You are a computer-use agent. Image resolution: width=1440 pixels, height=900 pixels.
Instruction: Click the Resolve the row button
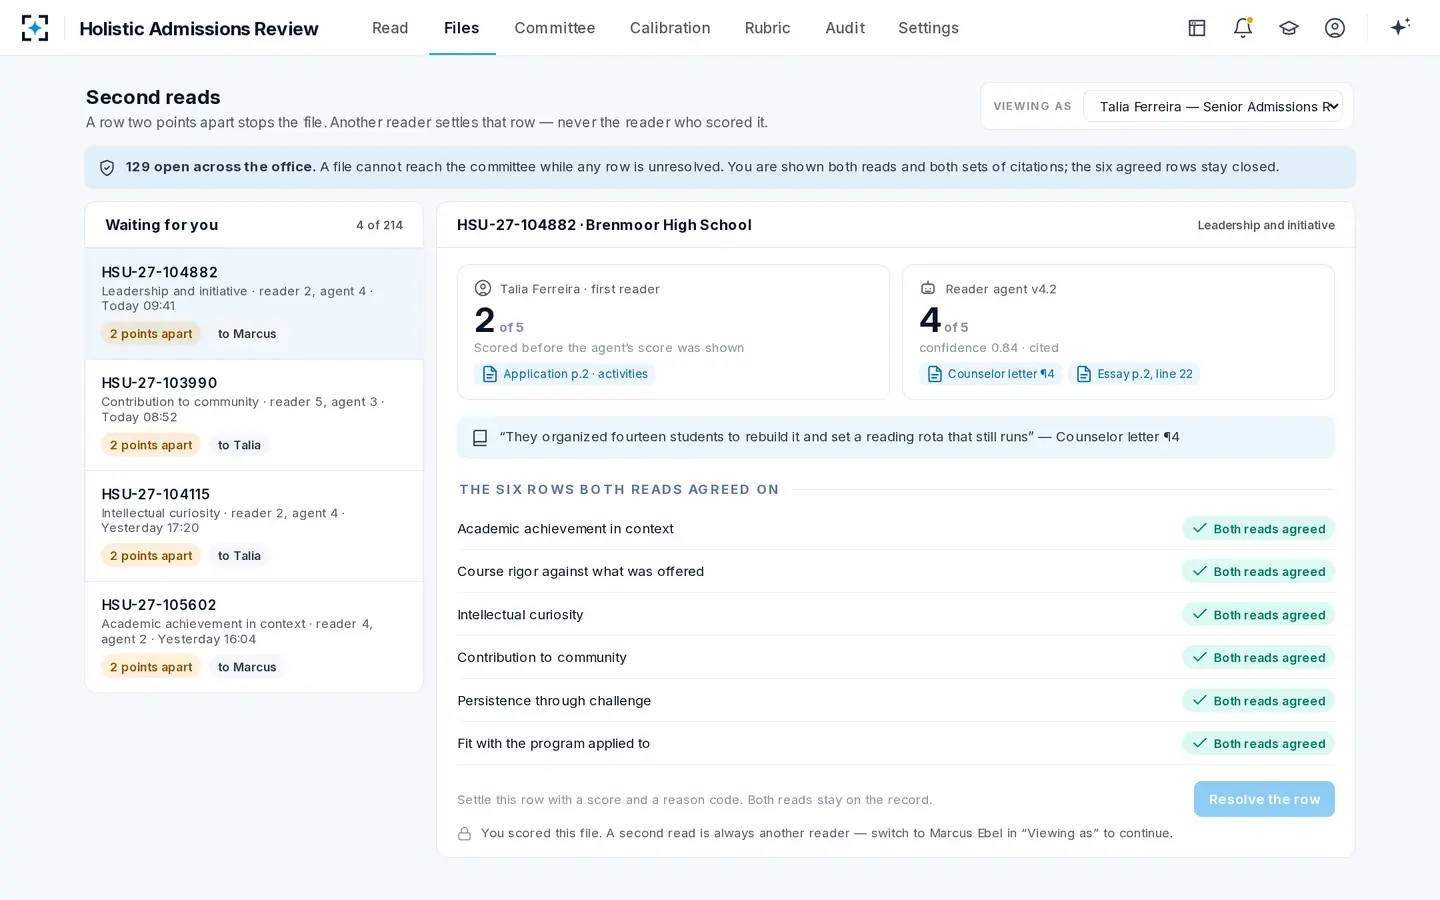tap(1264, 799)
